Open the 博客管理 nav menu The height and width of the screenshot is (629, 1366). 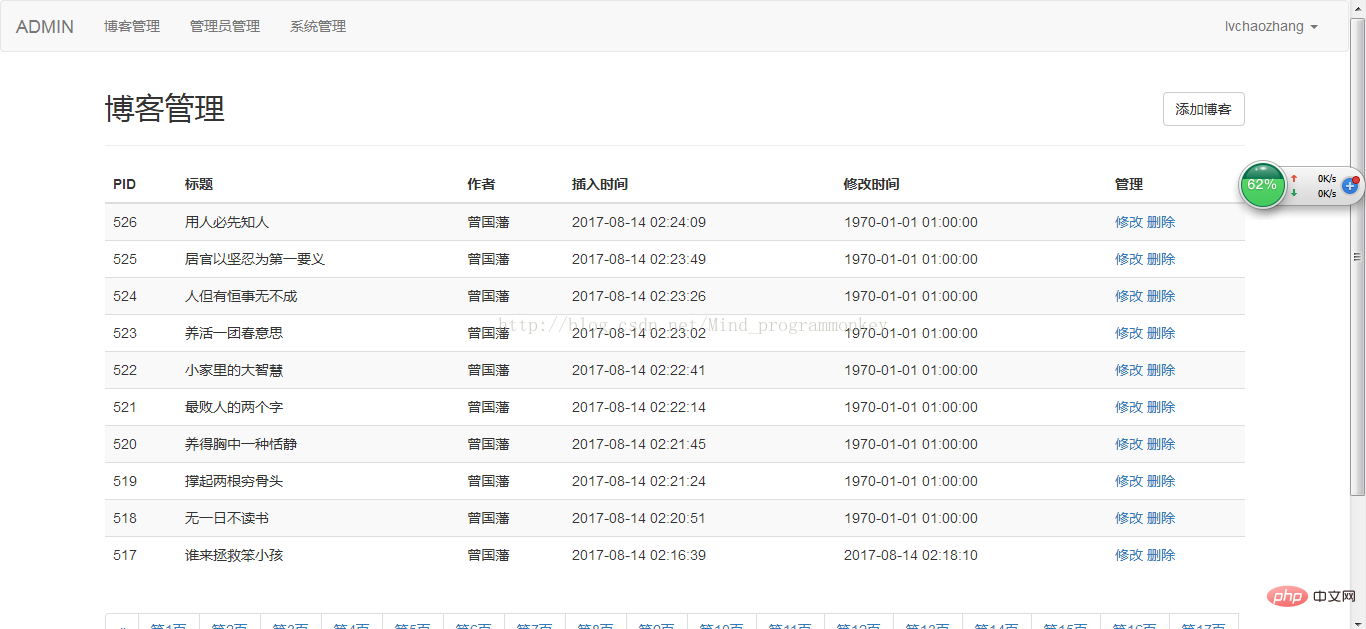(x=132, y=27)
